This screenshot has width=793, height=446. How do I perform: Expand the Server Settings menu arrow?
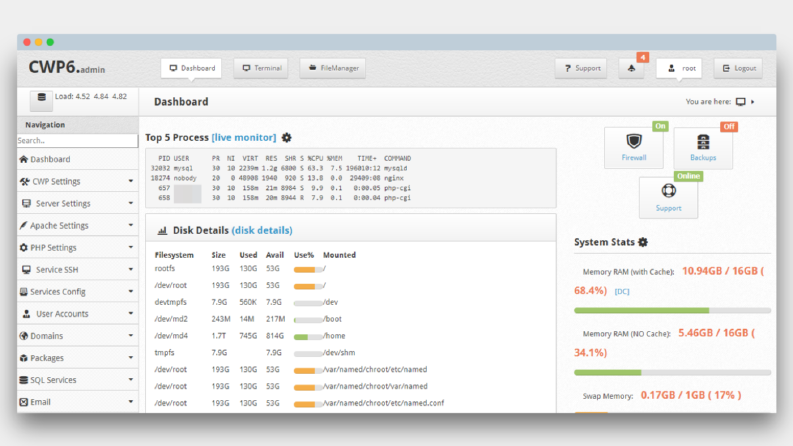pyautogui.click(x=130, y=203)
